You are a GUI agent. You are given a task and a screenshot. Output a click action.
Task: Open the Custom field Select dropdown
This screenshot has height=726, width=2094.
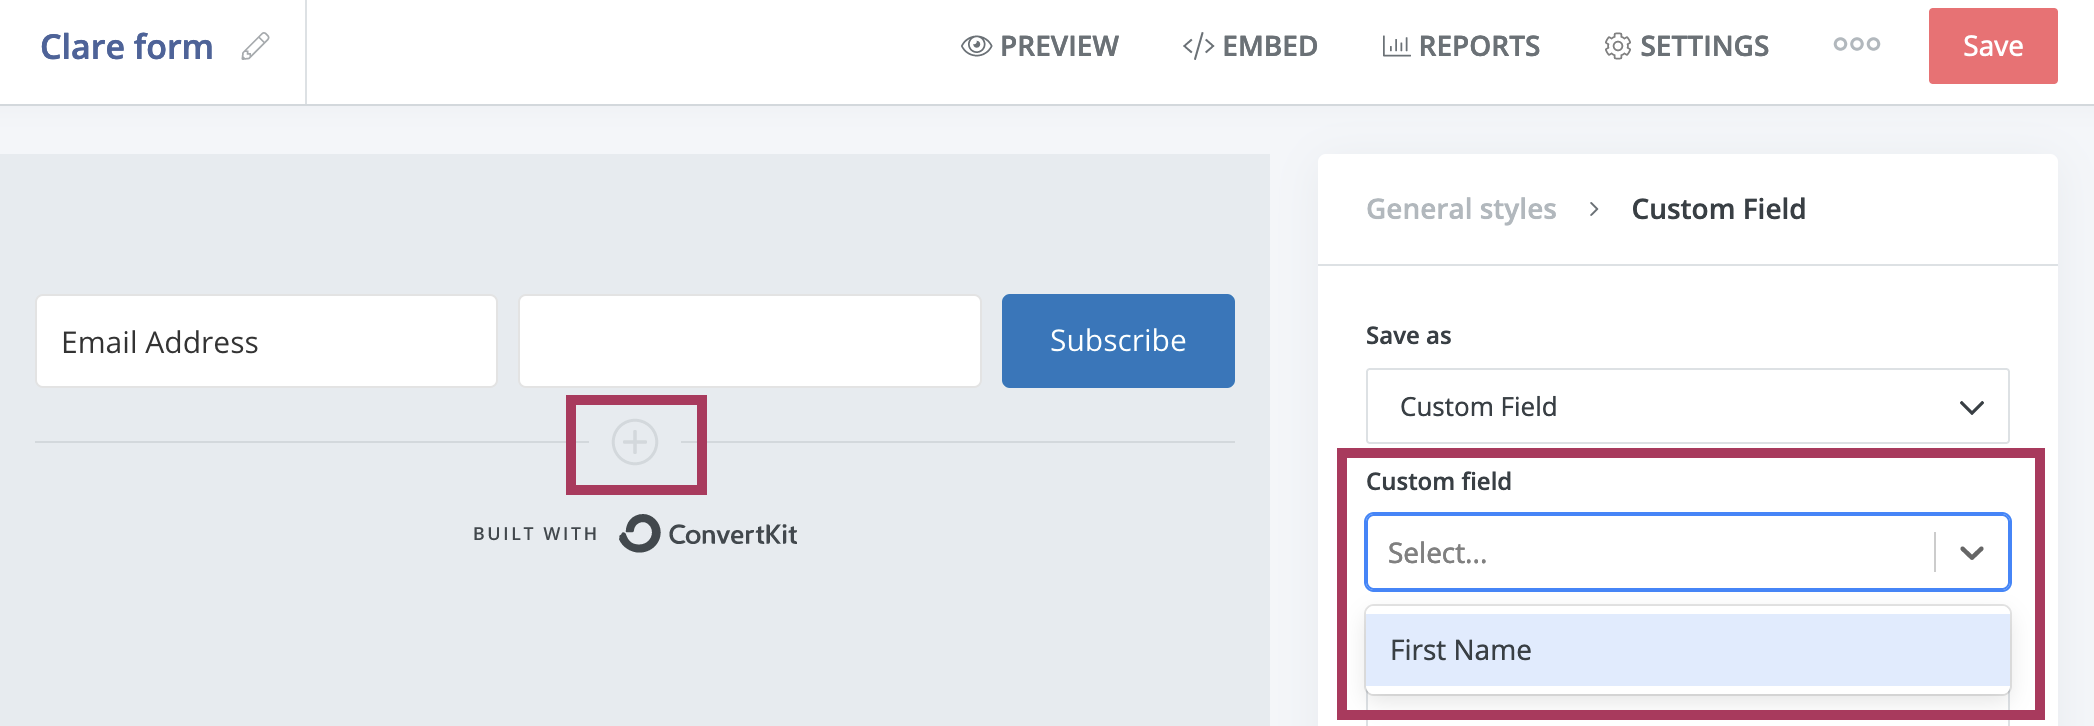[x=1650, y=553]
